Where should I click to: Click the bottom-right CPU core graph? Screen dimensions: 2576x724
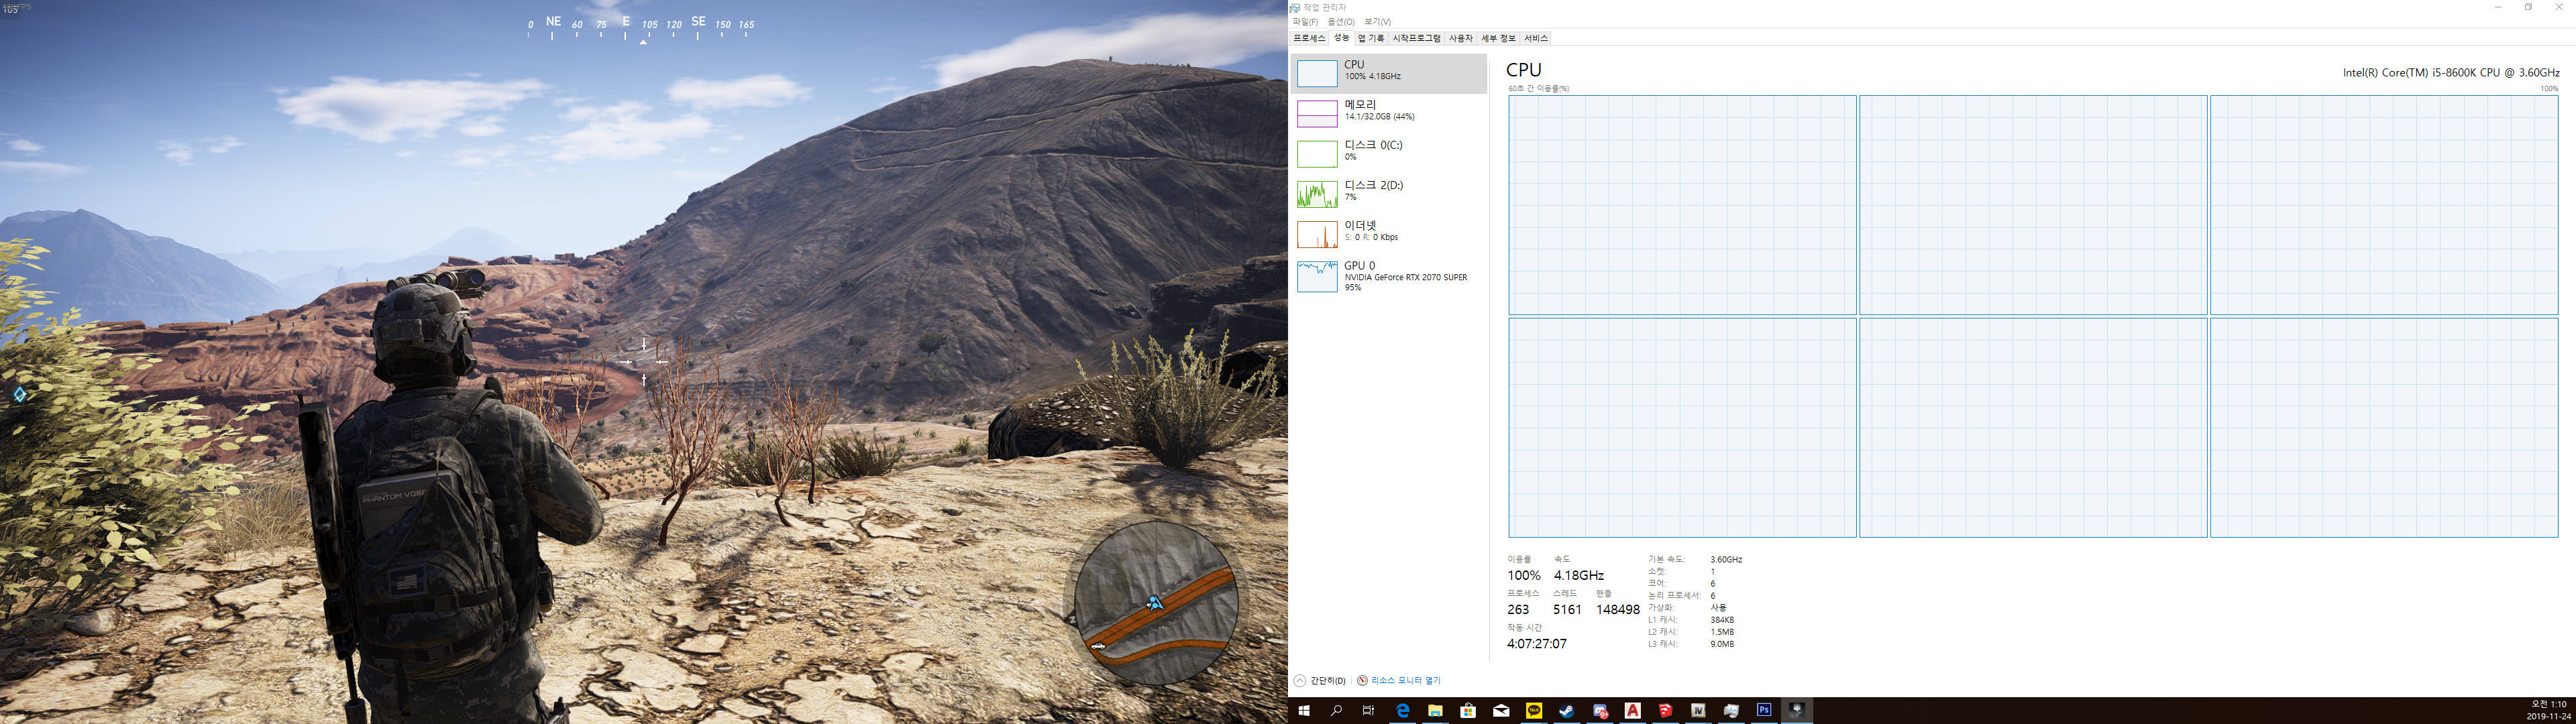(x=2384, y=428)
